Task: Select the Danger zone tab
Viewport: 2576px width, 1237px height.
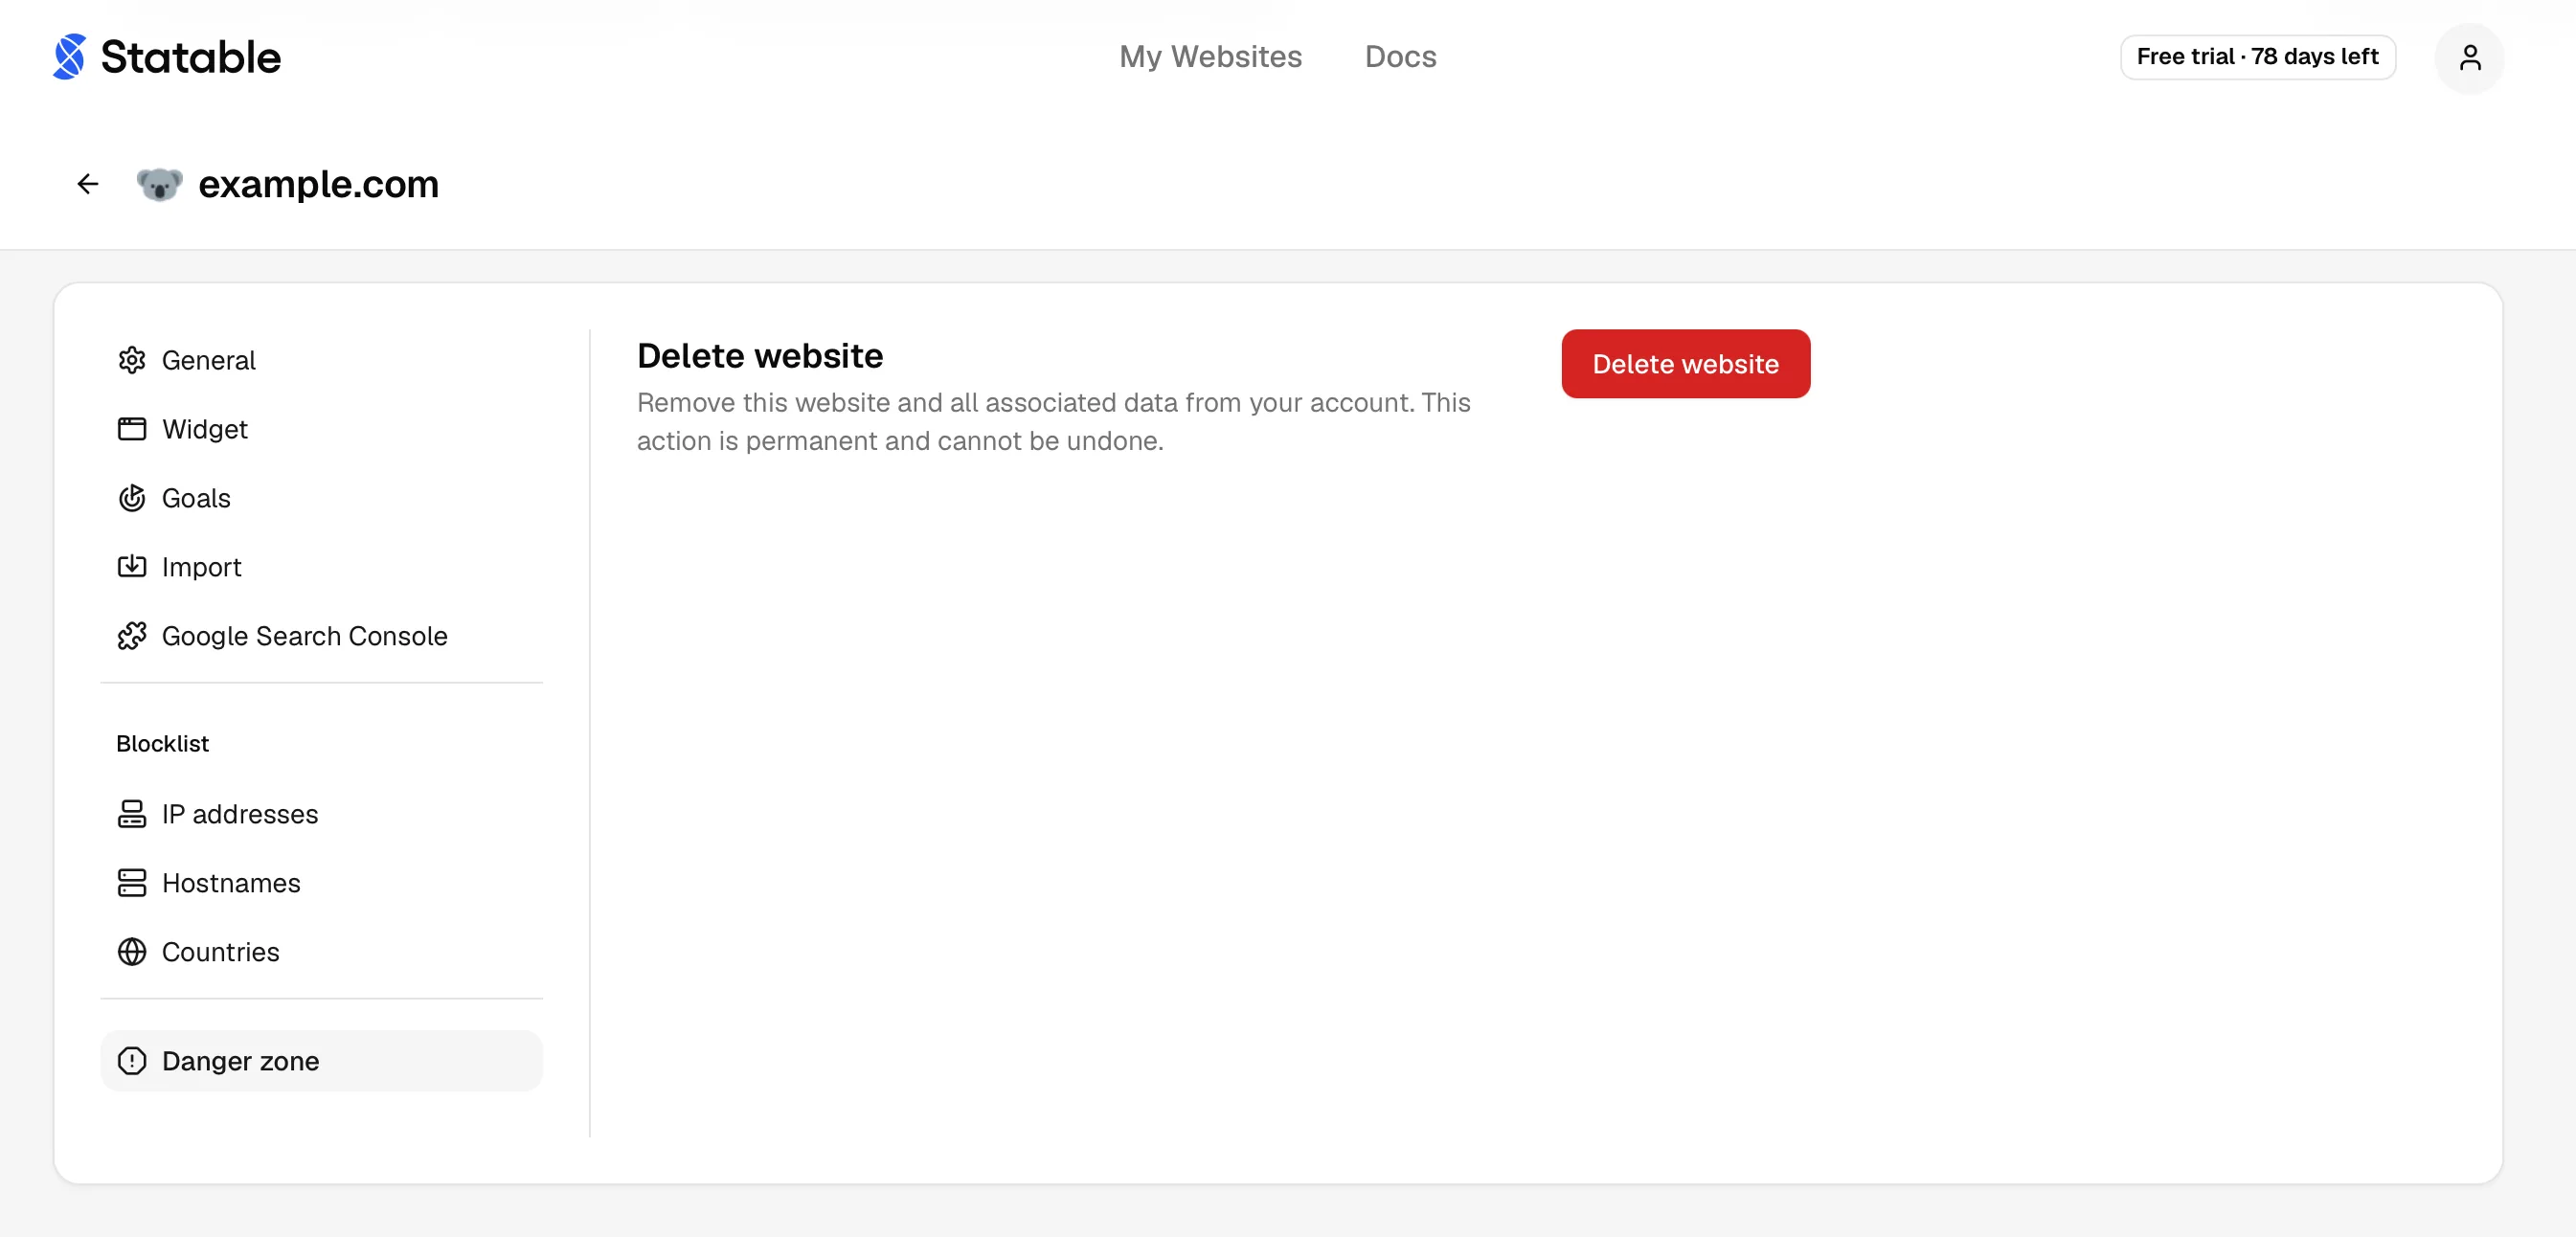Action: pyautogui.click(x=321, y=1061)
